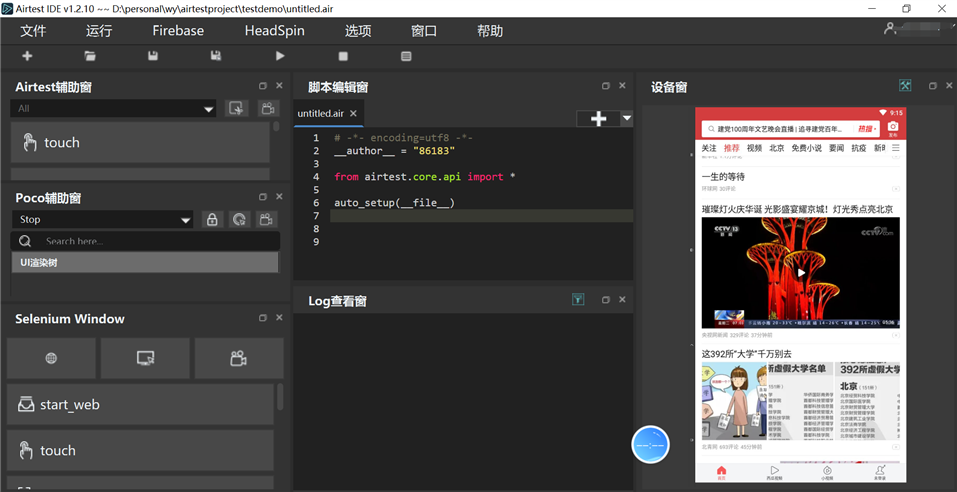
Task: Select the touch command in Airtest辅助窗
Action: 140,142
